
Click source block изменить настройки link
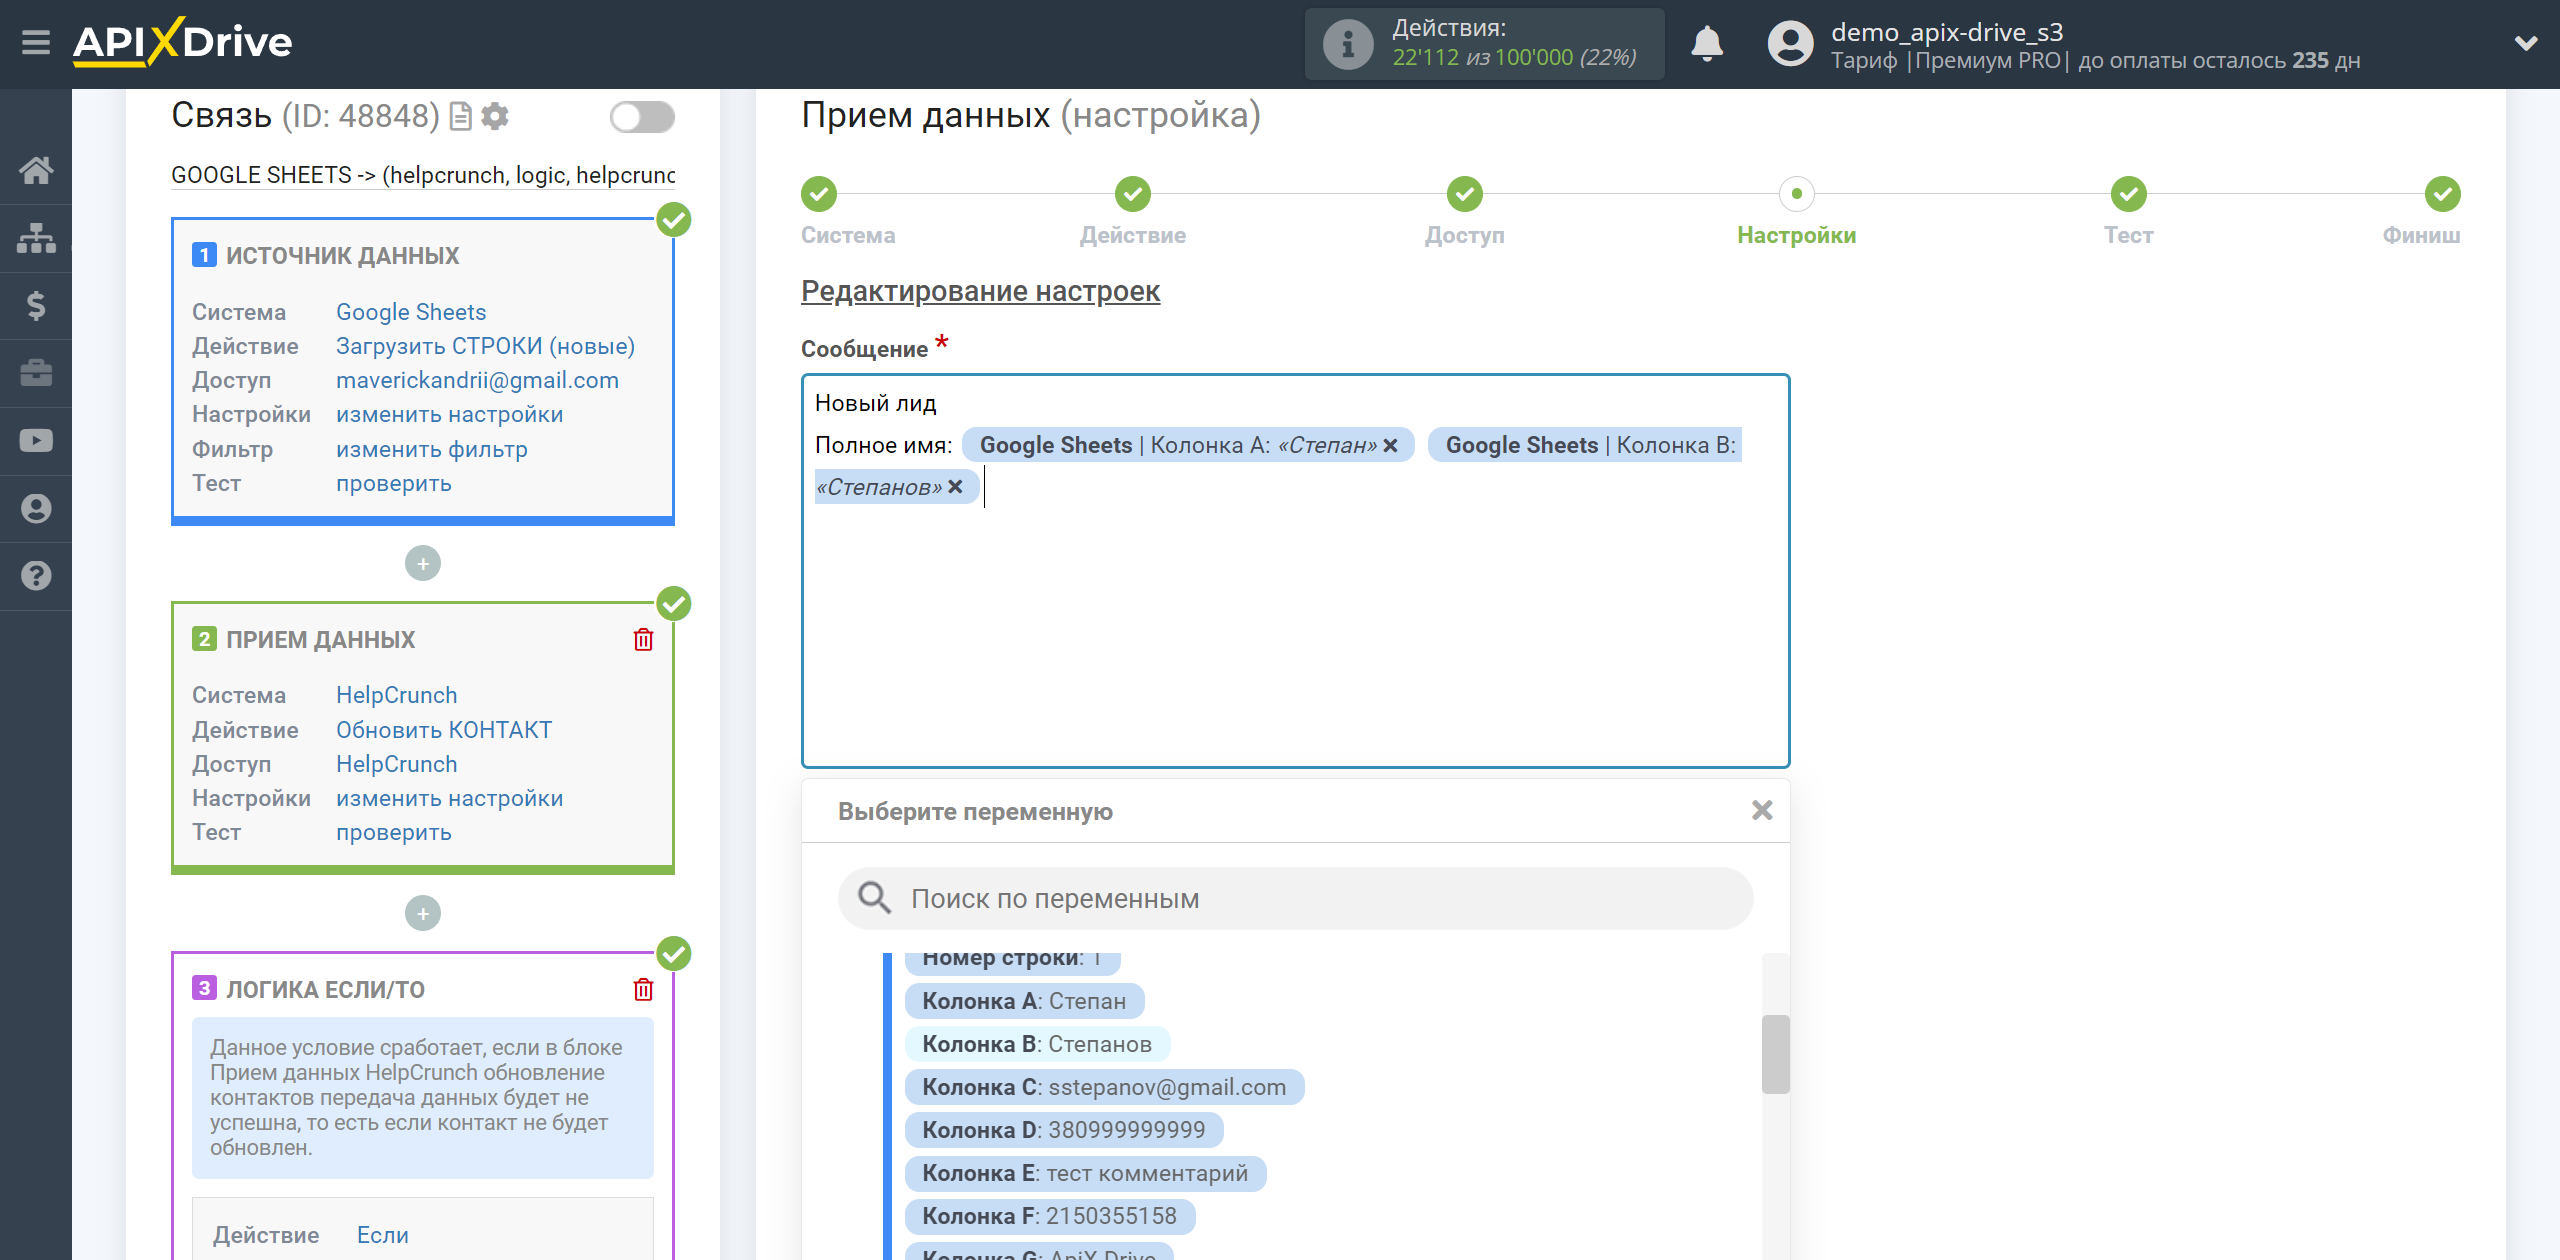(449, 414)
